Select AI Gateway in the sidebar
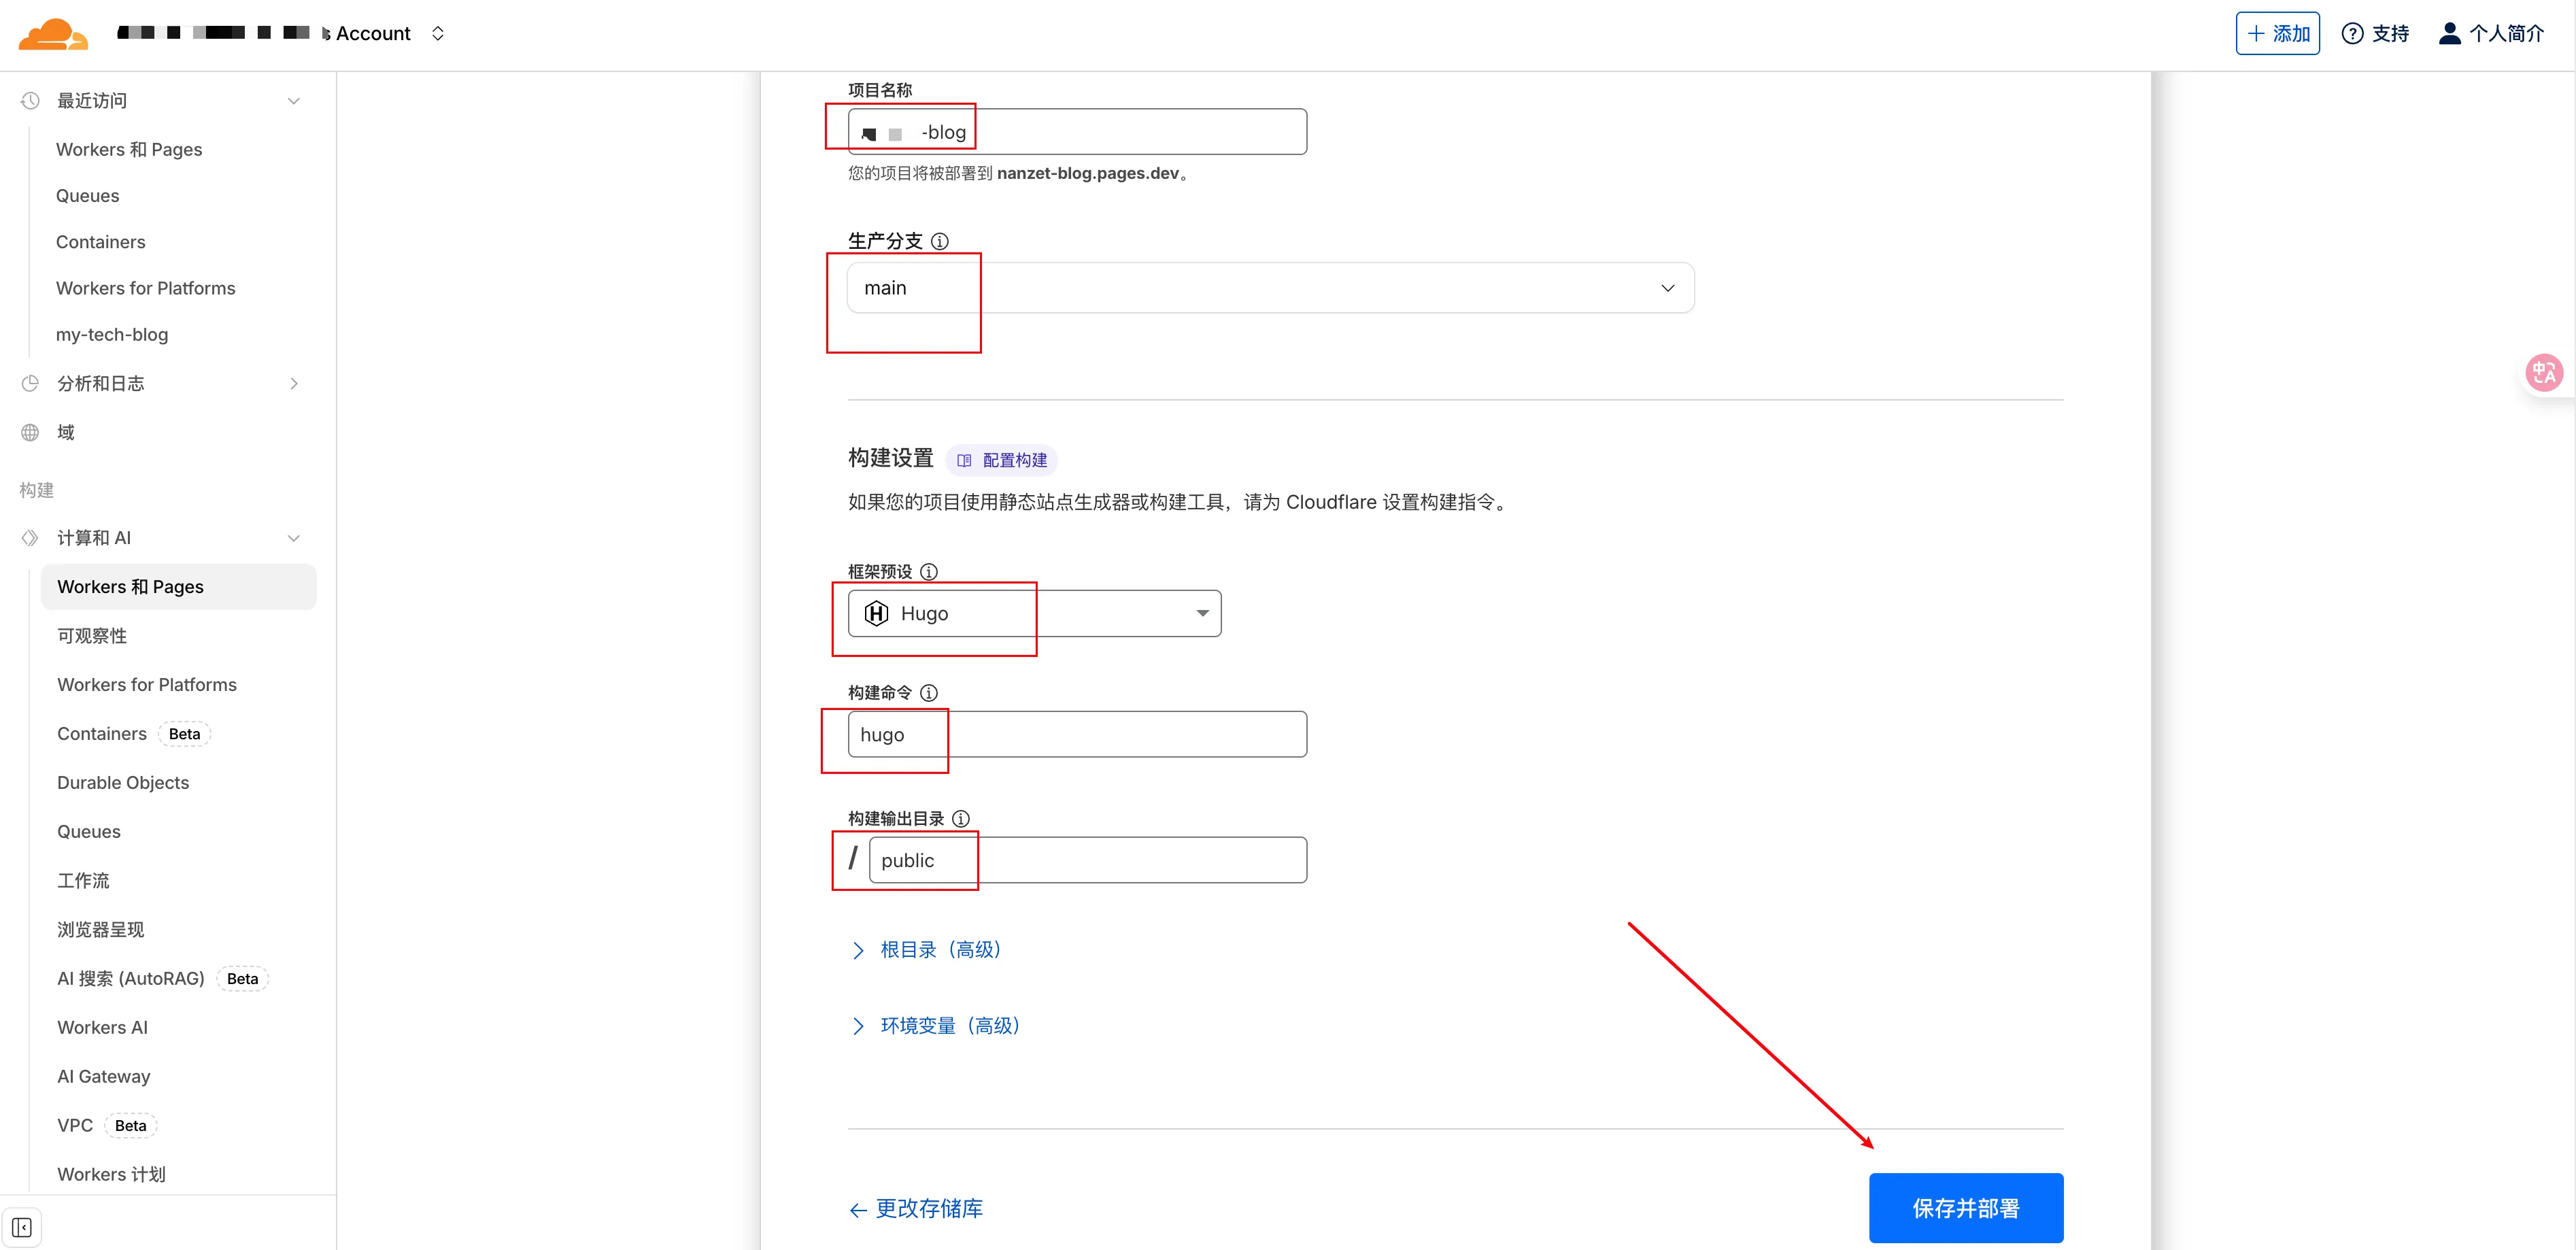This screenshot has width=2576, height=1250. [x=103, y=1076]
